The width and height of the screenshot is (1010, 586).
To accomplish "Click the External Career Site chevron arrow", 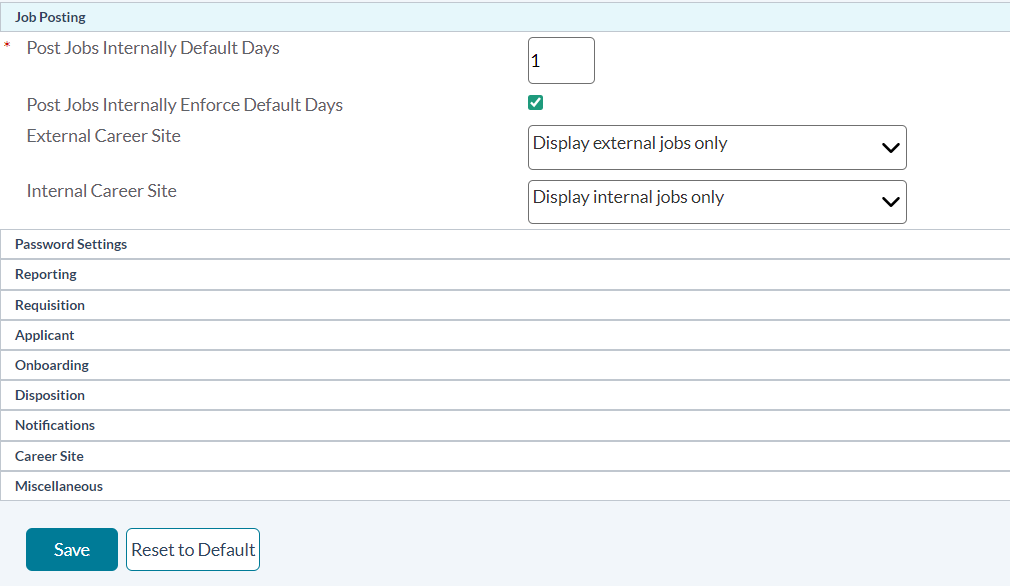I will point(890,148).
